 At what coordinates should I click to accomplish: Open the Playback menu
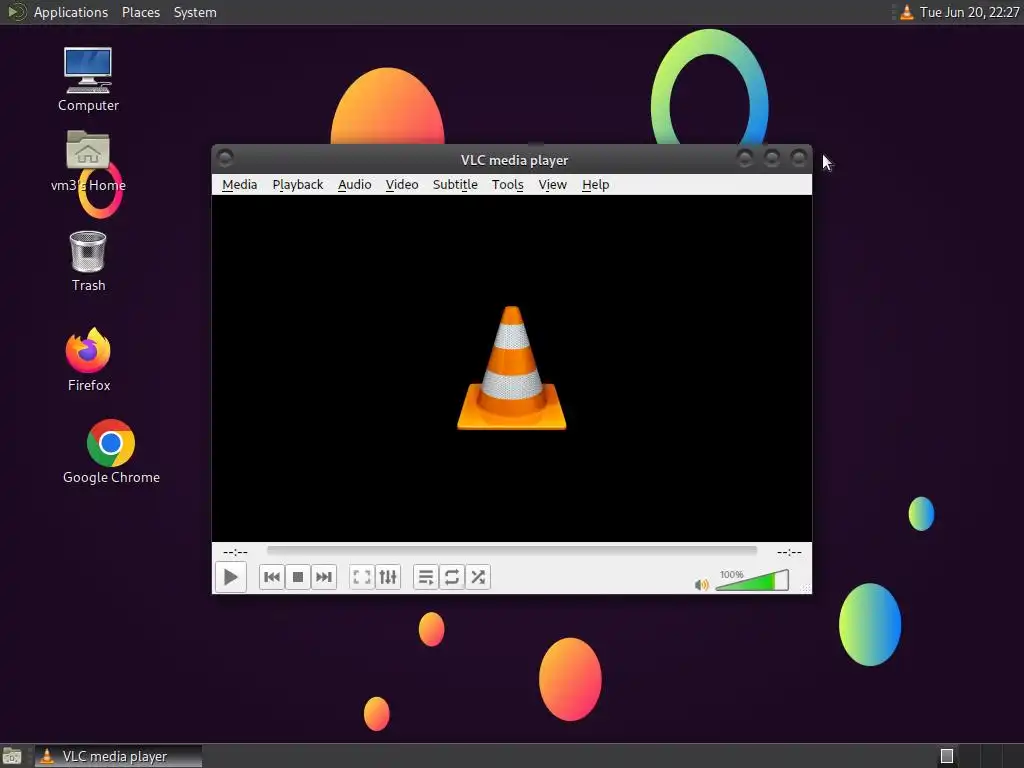coord(298,185)
